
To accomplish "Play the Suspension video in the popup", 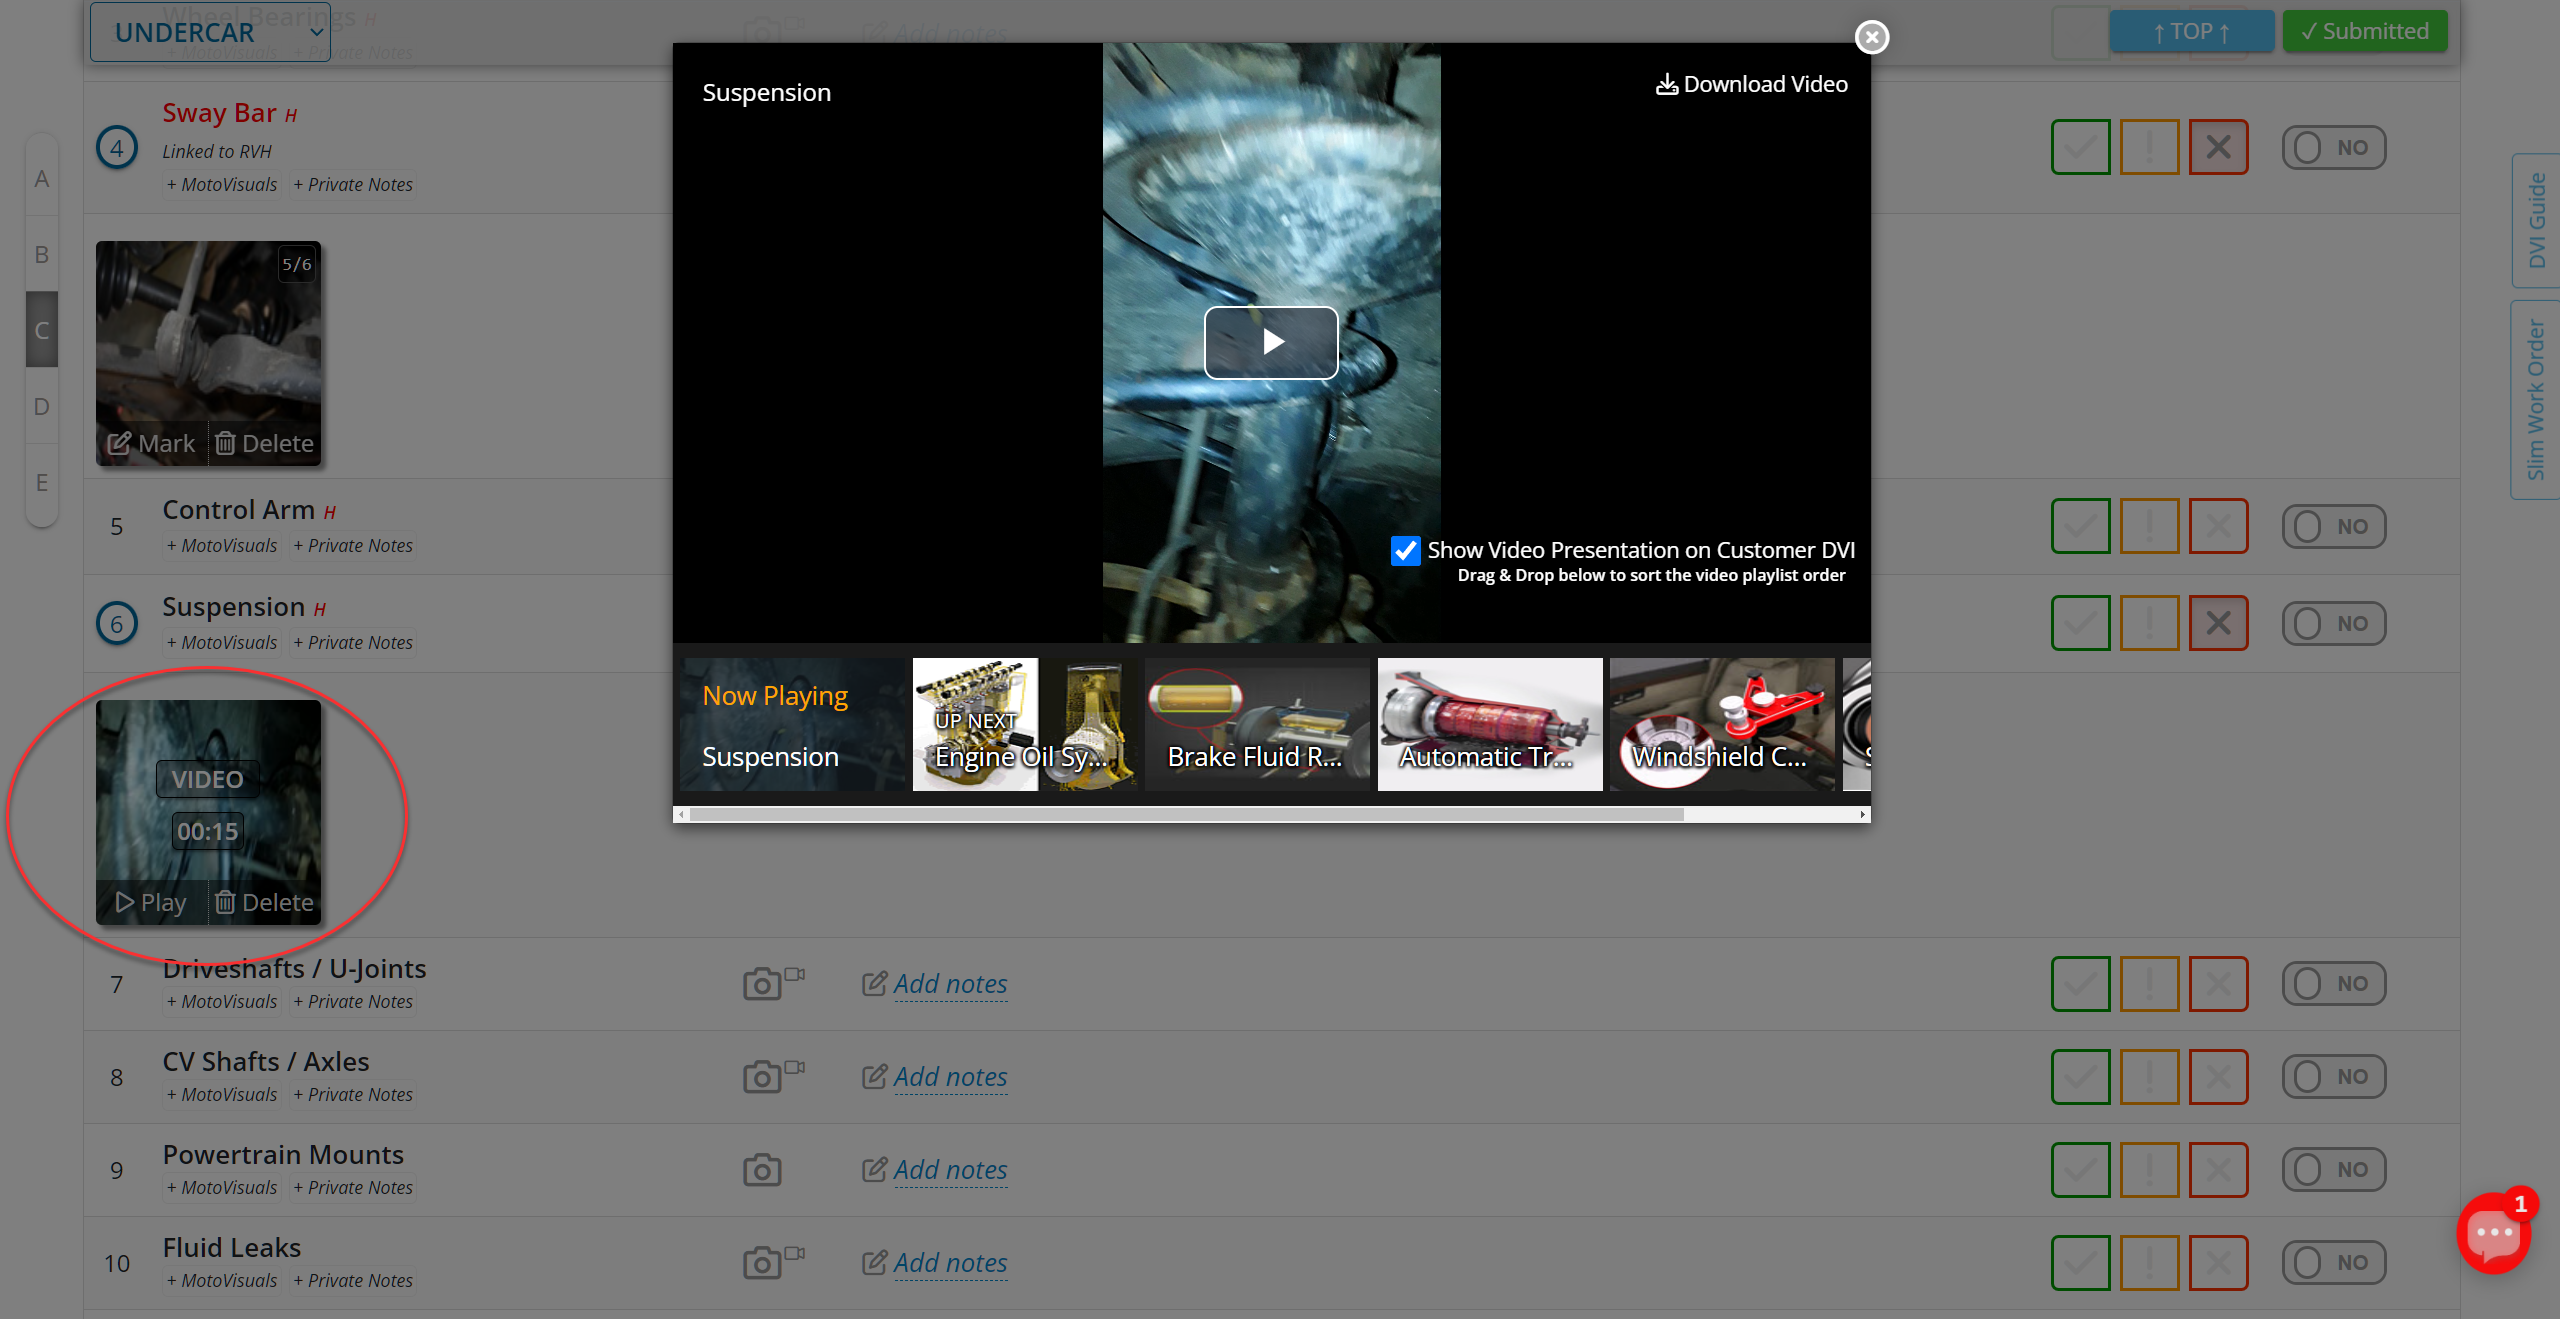I will pyautogui.click(x=1270, y=343).
